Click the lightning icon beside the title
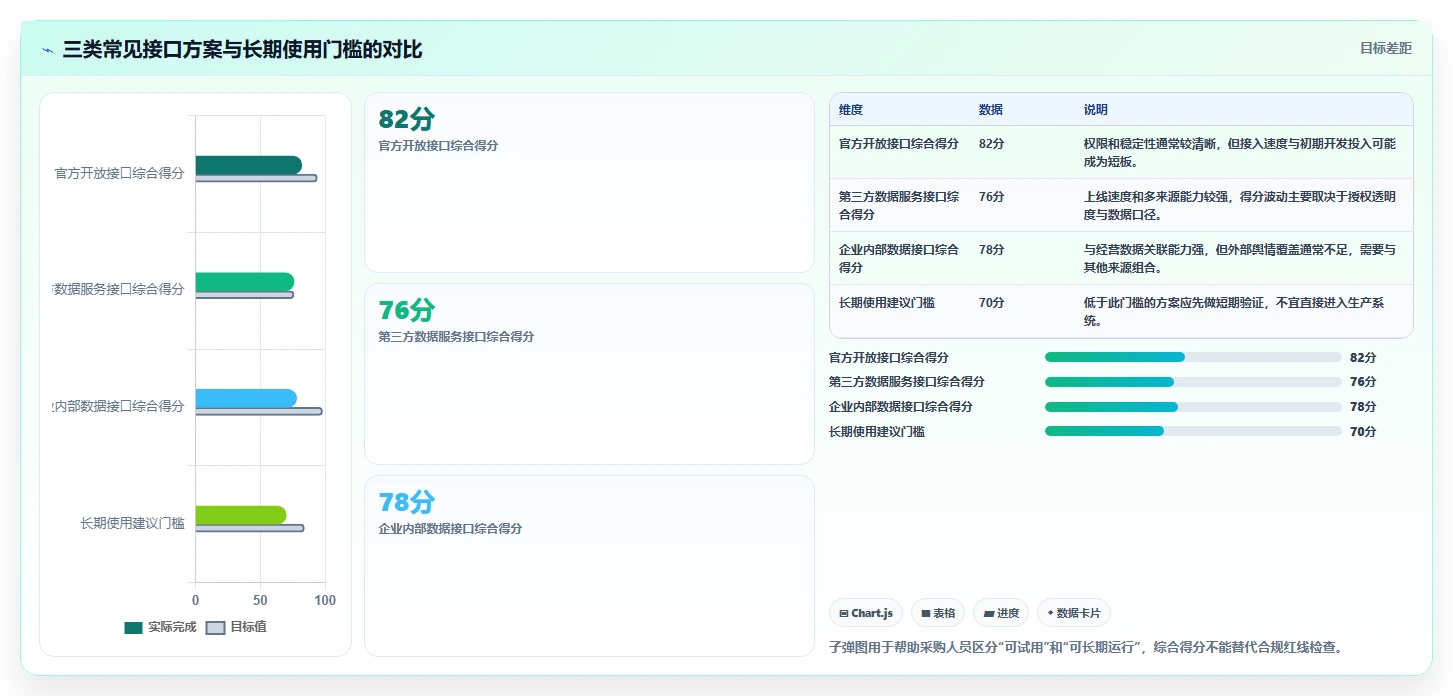 tap(47, 50)
